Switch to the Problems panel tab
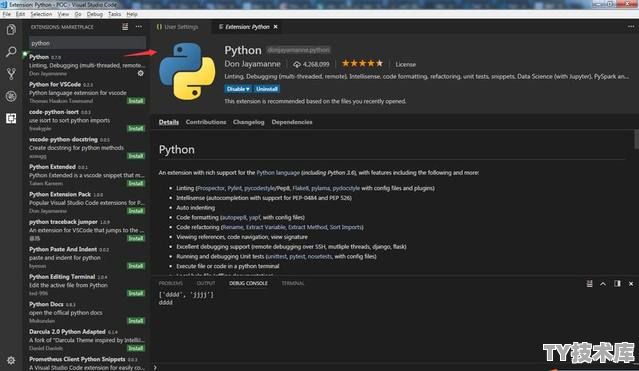 [171, 283]
